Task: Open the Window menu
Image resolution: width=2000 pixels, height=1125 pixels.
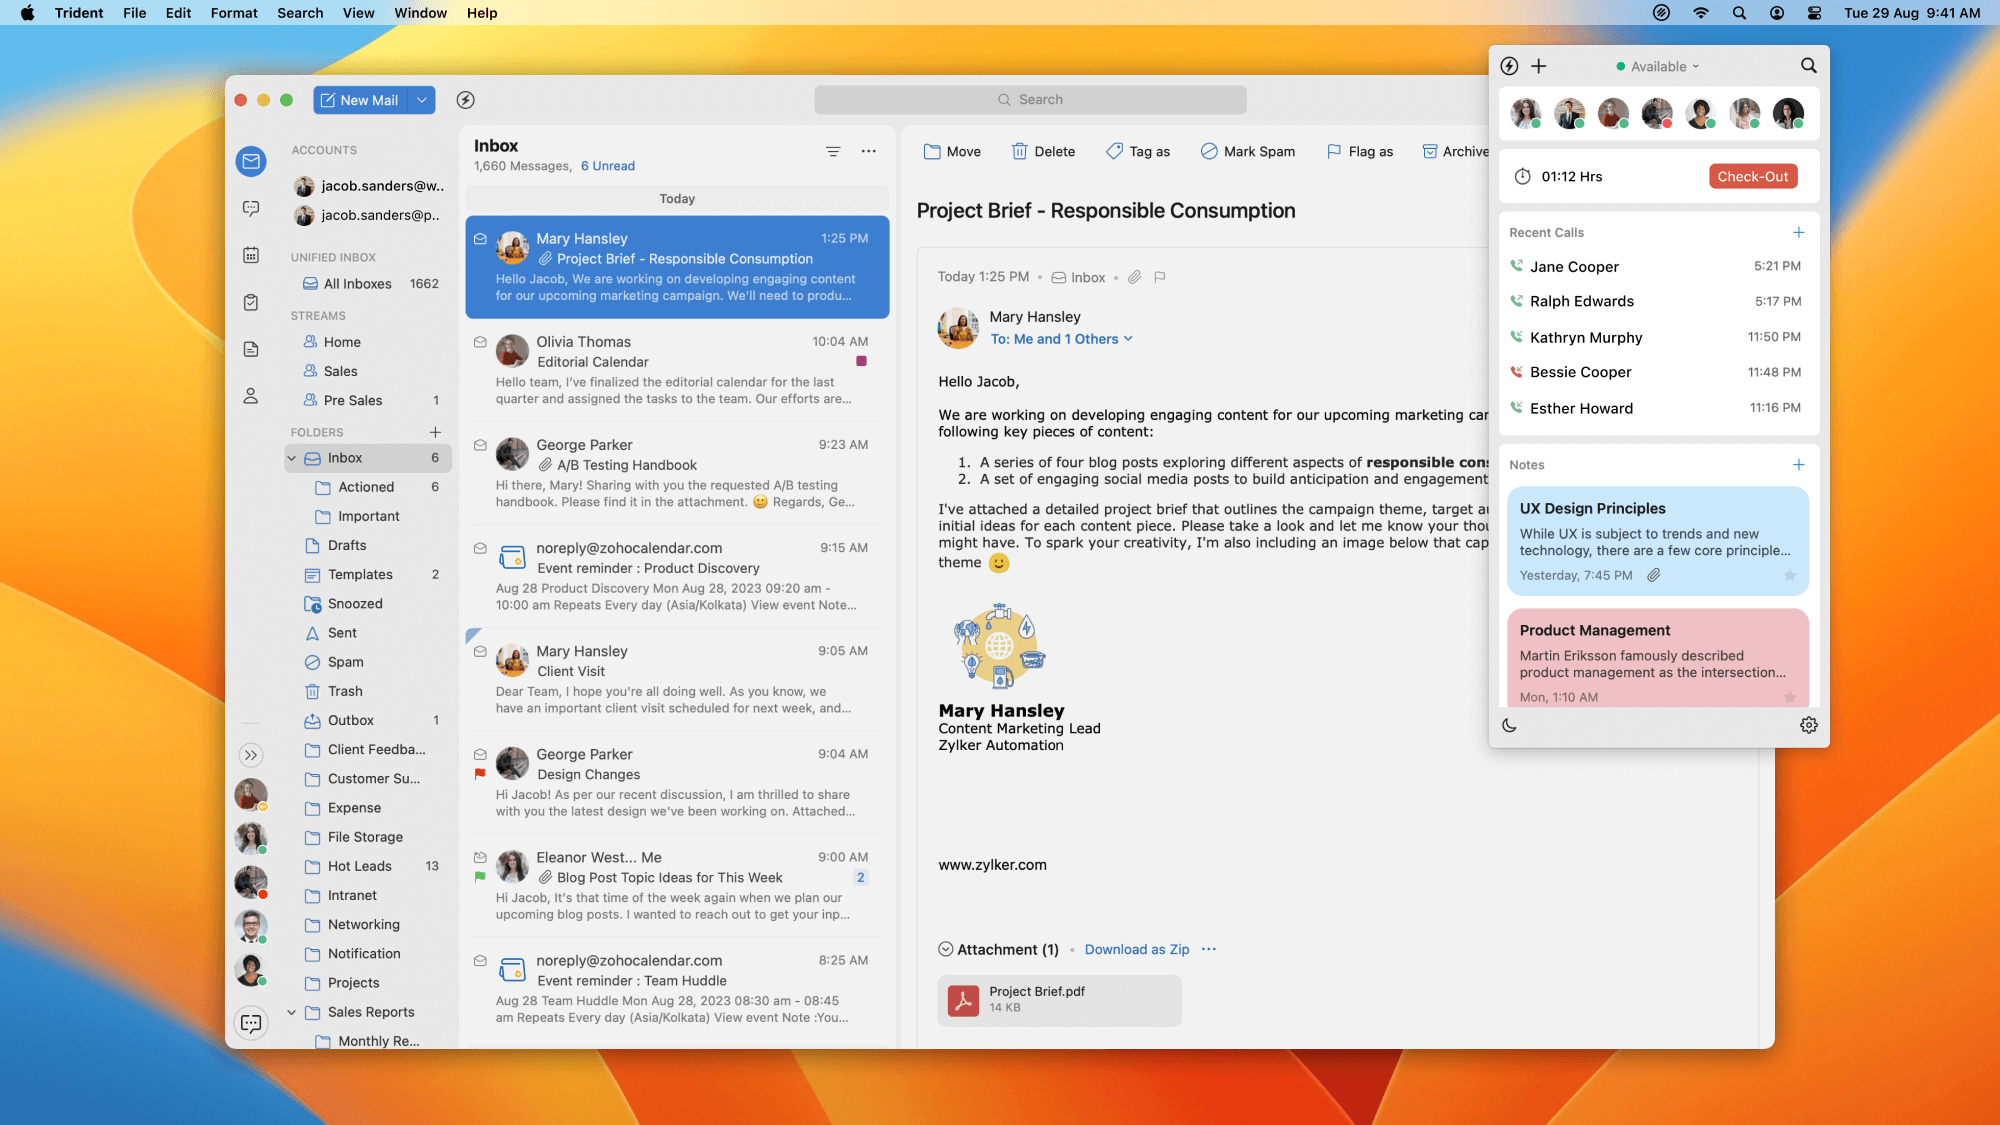Action: (420, 13)
